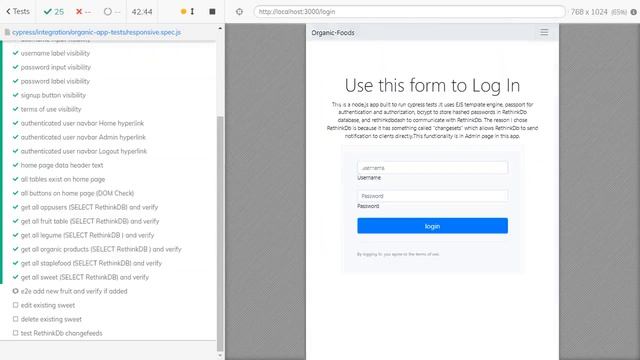Open the selector playground crosshair icon
This screenshot has width=640, height=360.
point(240,12)
